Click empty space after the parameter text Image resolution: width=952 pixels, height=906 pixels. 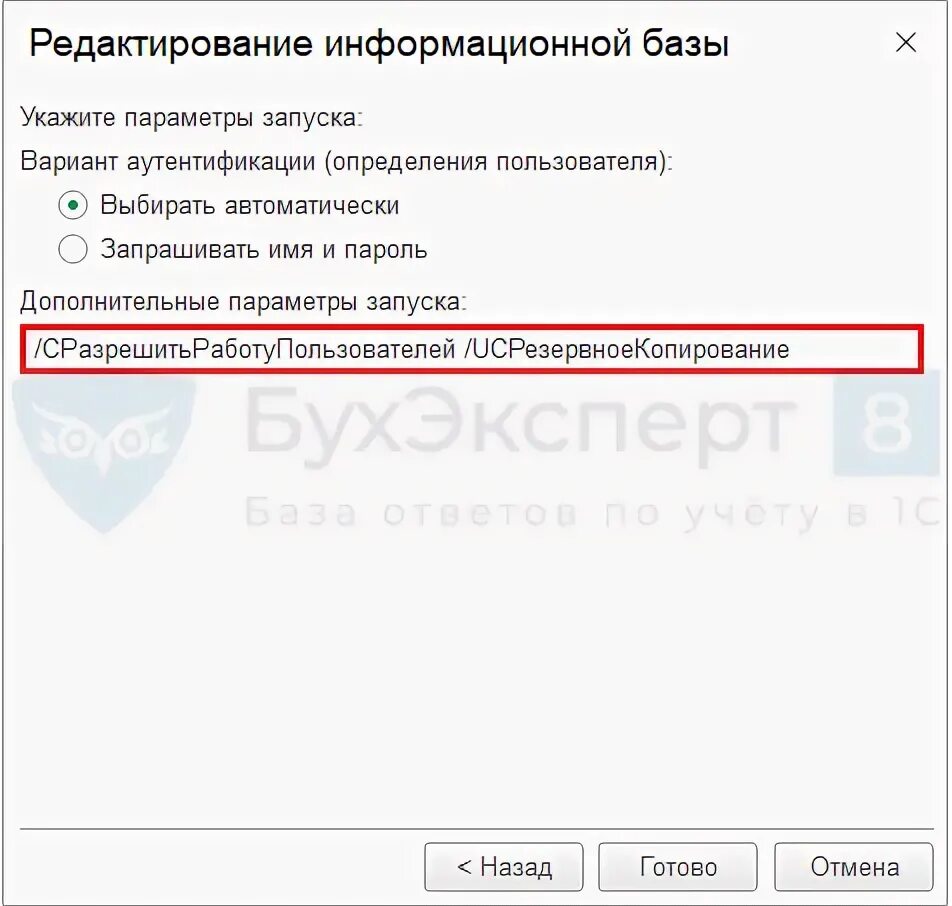(x=855, y=349)
